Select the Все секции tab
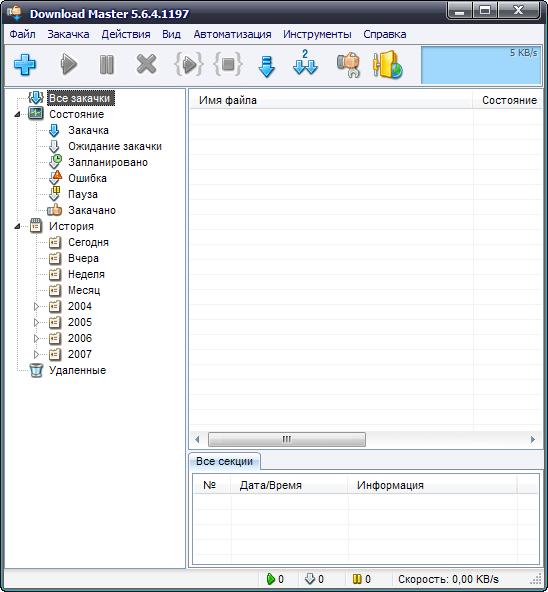The image size is (548, 592). tap(224, 461)
